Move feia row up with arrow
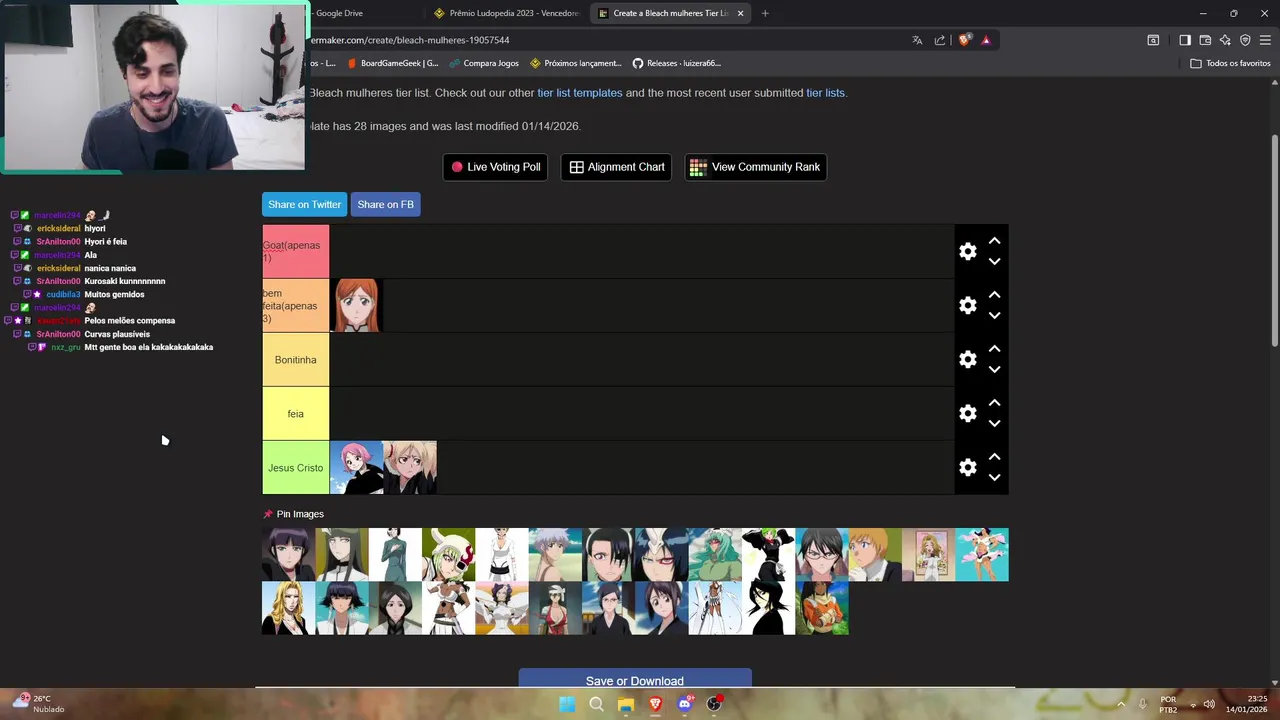The height and width of the screenshot is (720, 1280). click(994, 403)
